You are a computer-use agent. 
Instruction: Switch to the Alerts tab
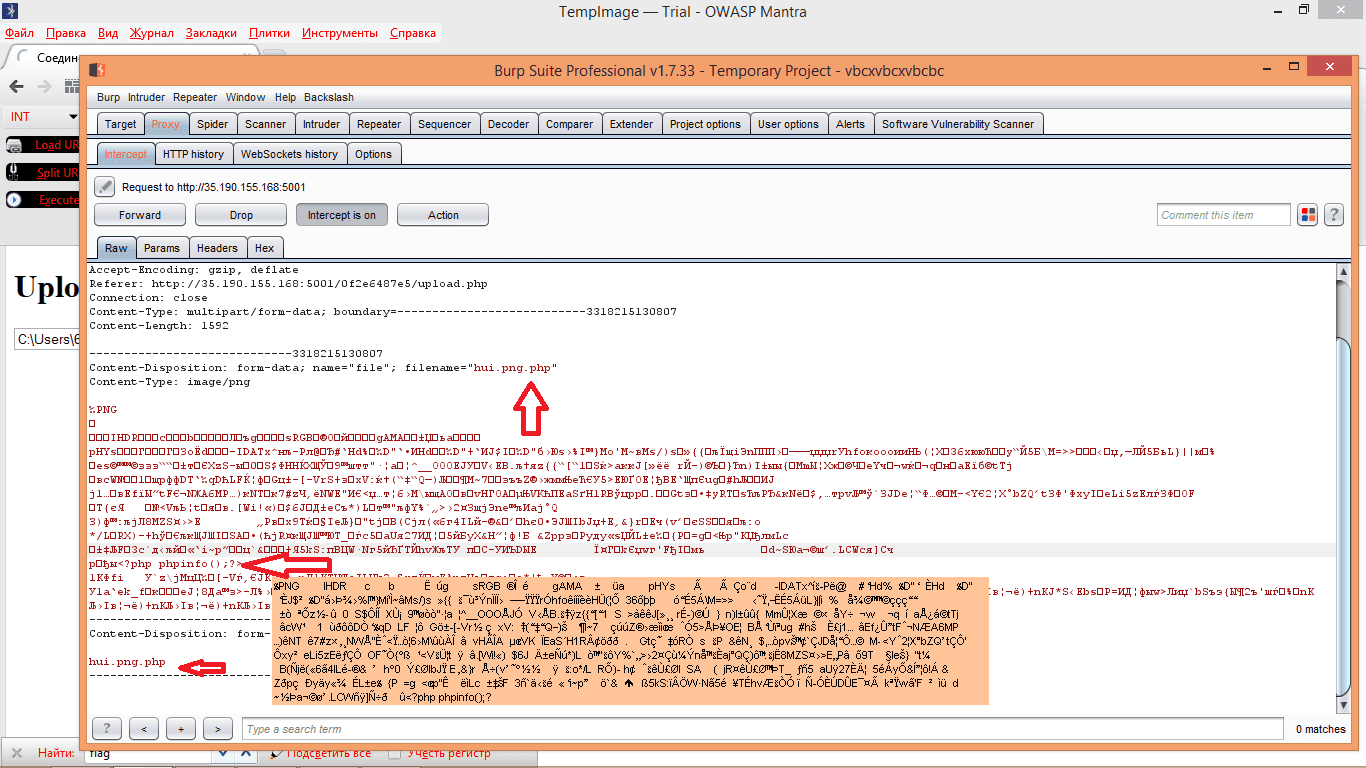[851, 124]
